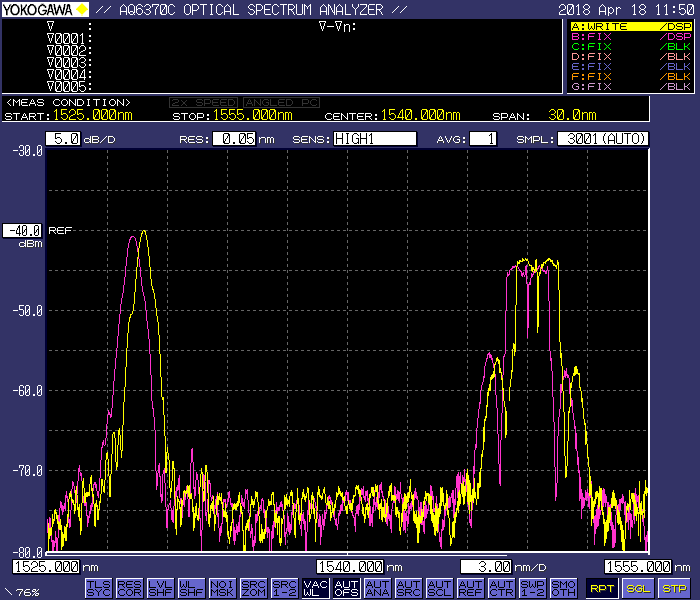The height and width of the screenshot is (600, 700).
Task: Select the RES COR indicator
Action: [129, 587]
